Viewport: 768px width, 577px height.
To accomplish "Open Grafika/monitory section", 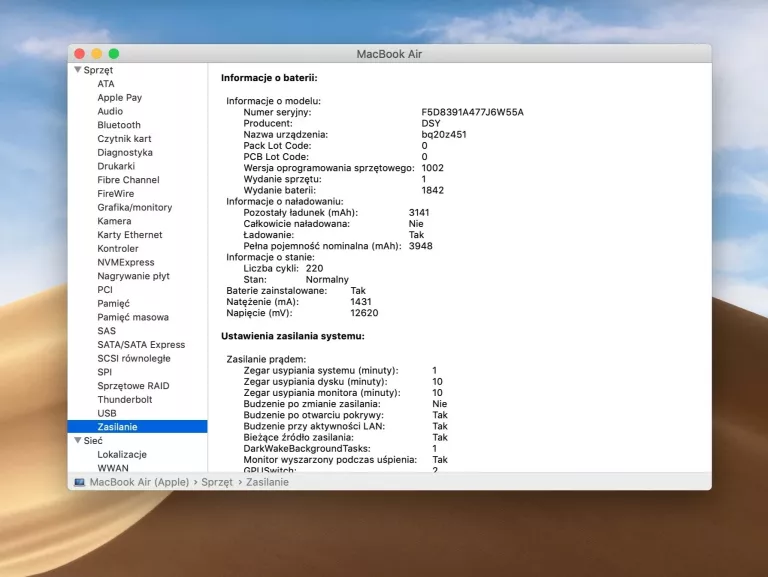I will 135,207.
